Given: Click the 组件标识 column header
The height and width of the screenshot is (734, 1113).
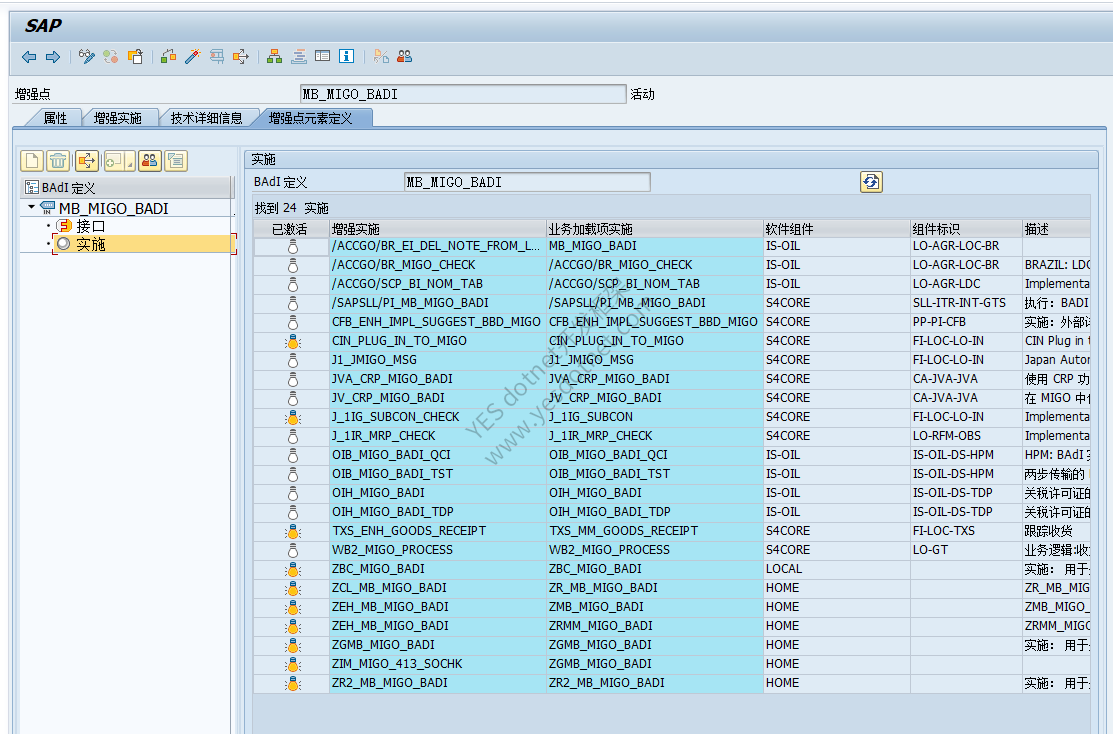Looking at the screenshot, I should click(x=966, y=229).
